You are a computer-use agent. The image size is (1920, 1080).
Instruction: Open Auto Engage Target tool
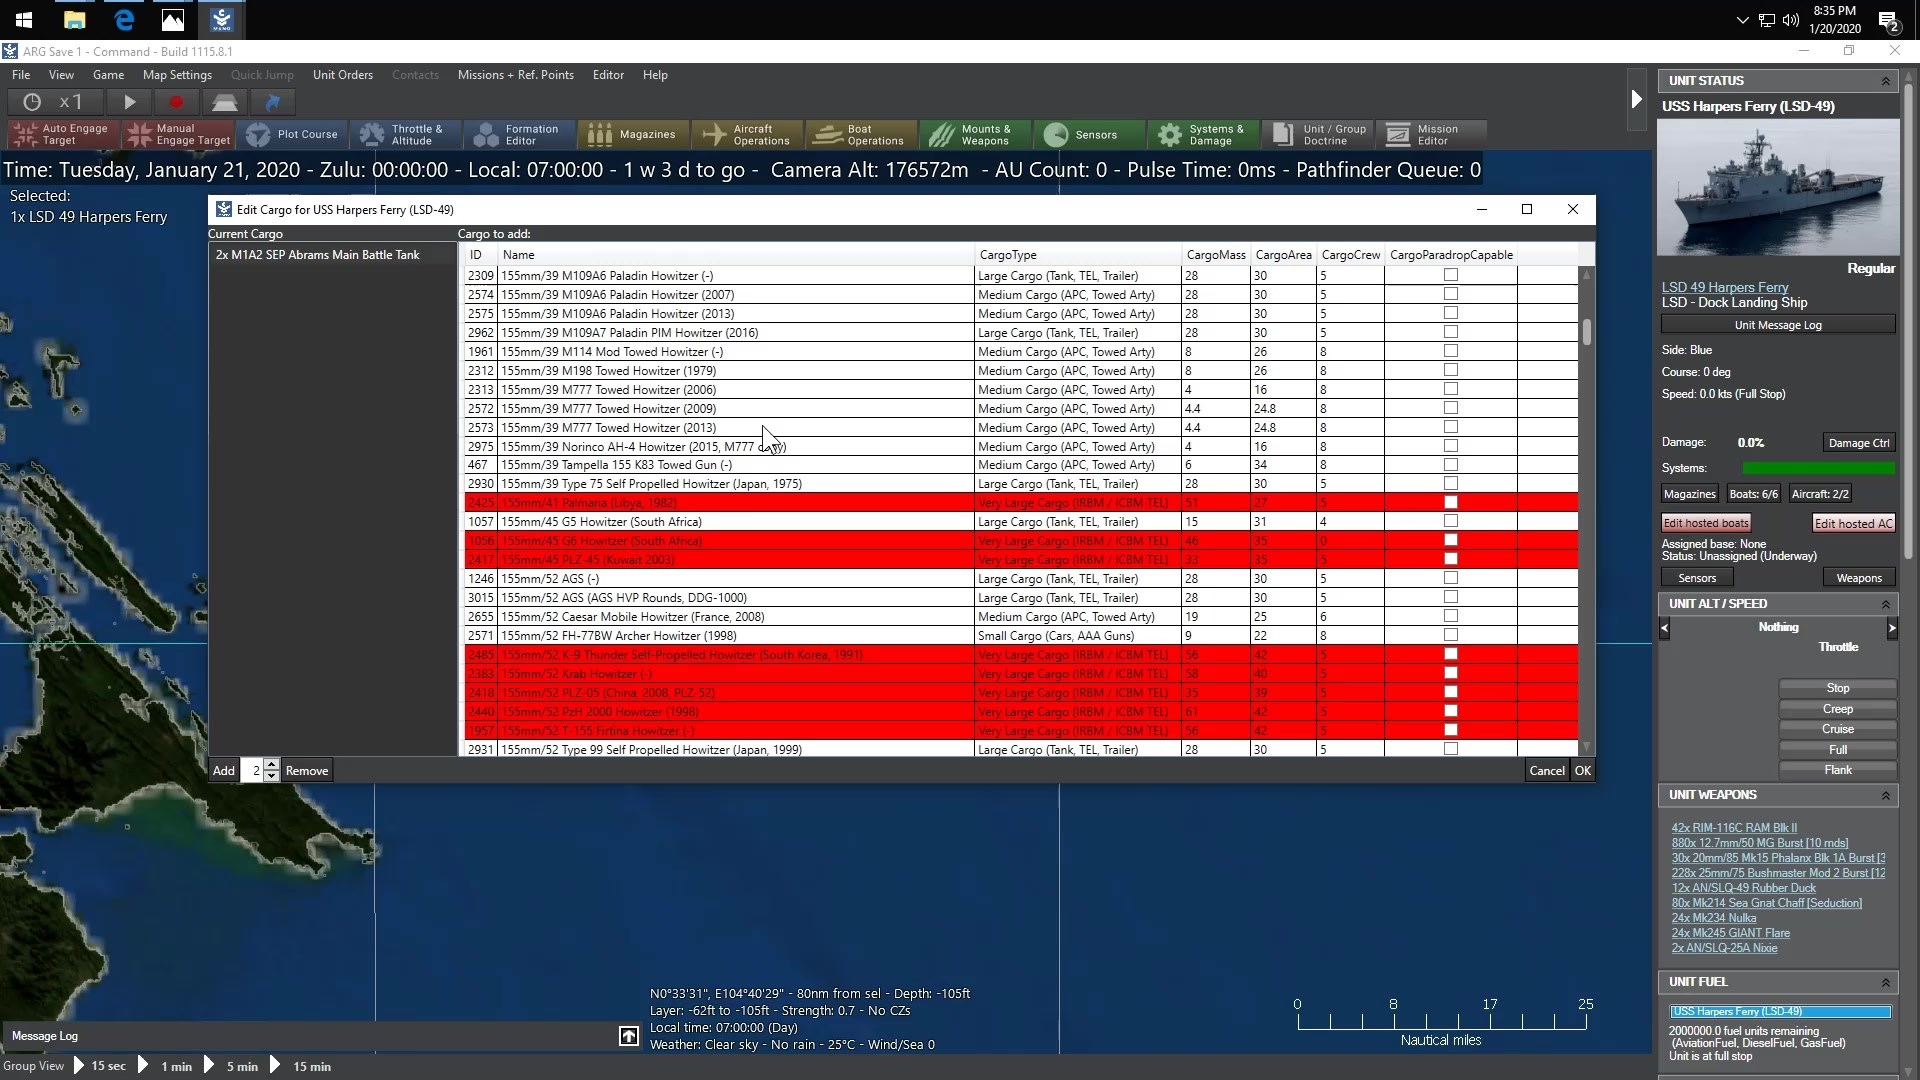[x=64, y=134]
